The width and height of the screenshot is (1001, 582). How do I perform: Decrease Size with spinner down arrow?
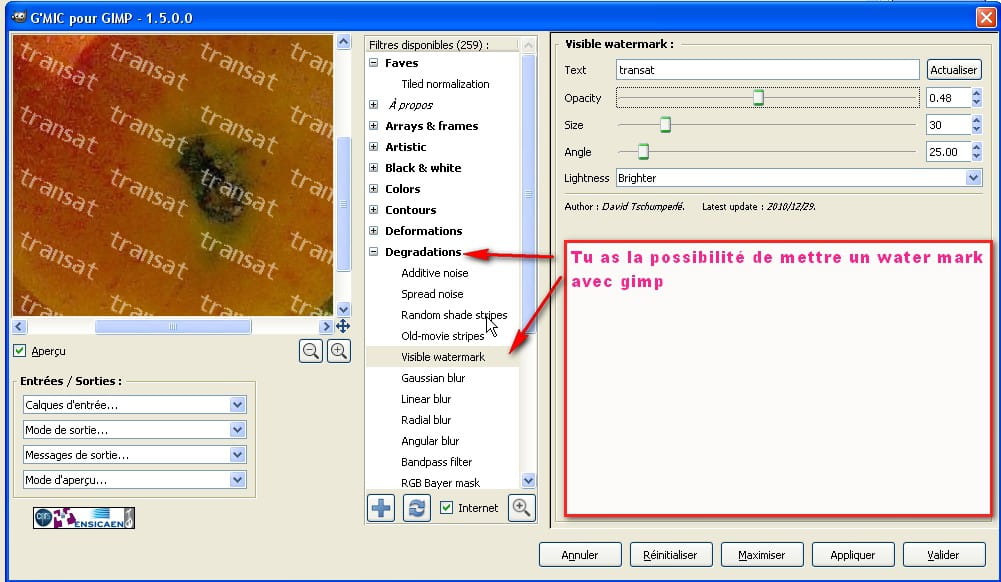point(976,130)
